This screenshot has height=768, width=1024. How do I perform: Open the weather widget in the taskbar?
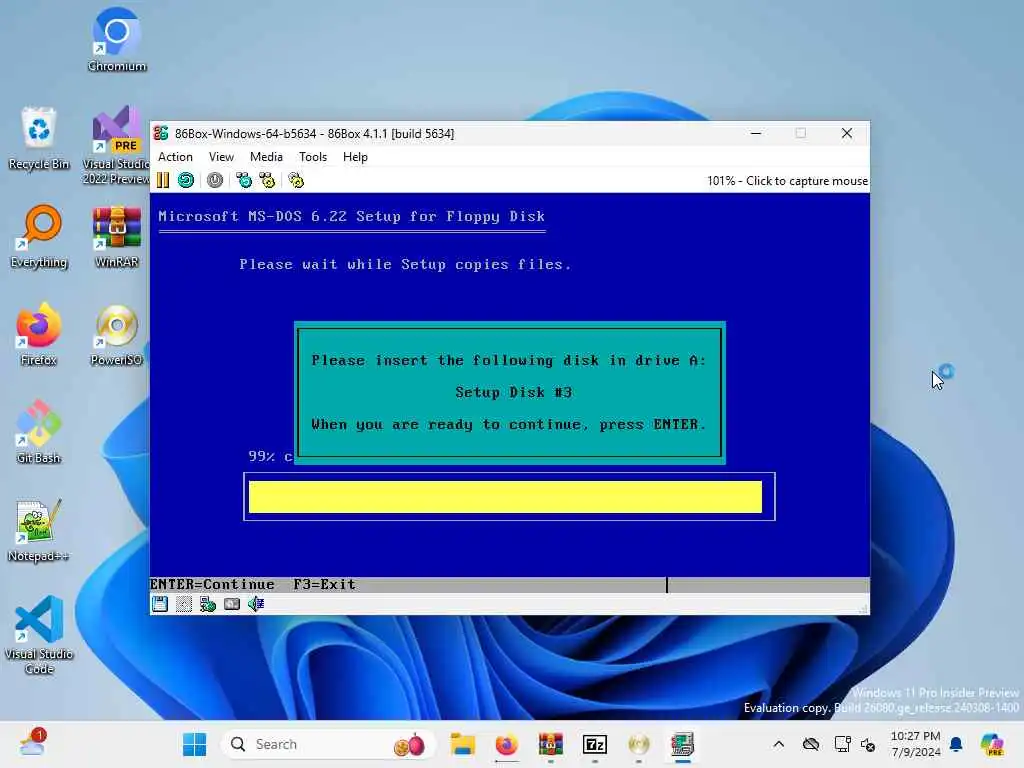coord(33,743)
